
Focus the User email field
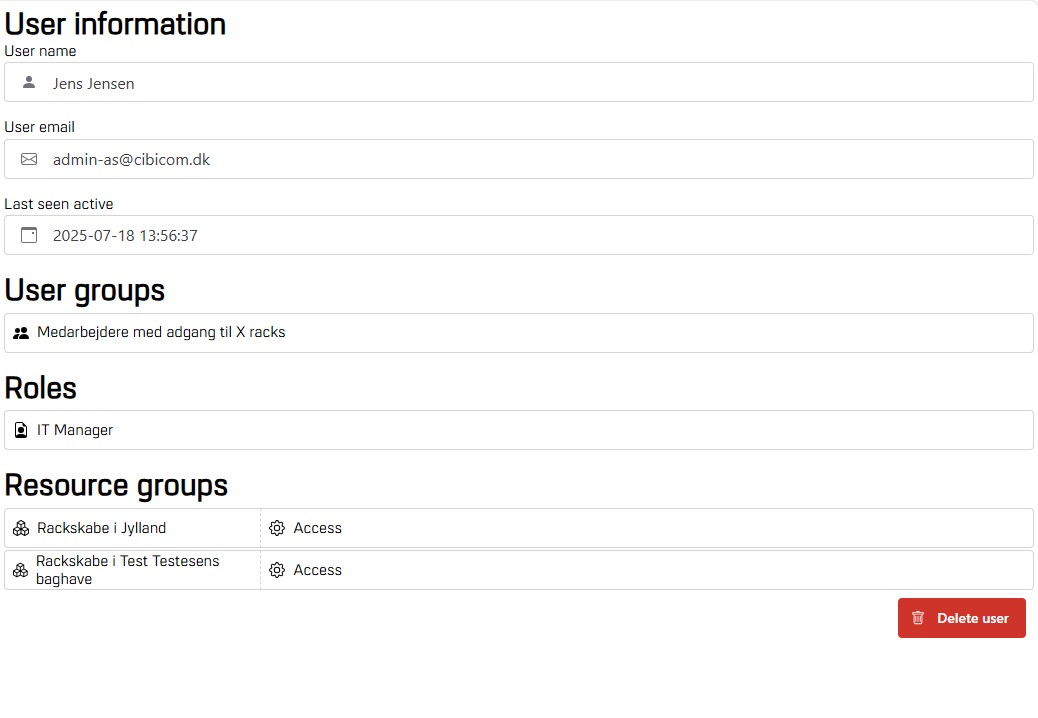pos(540,159)
